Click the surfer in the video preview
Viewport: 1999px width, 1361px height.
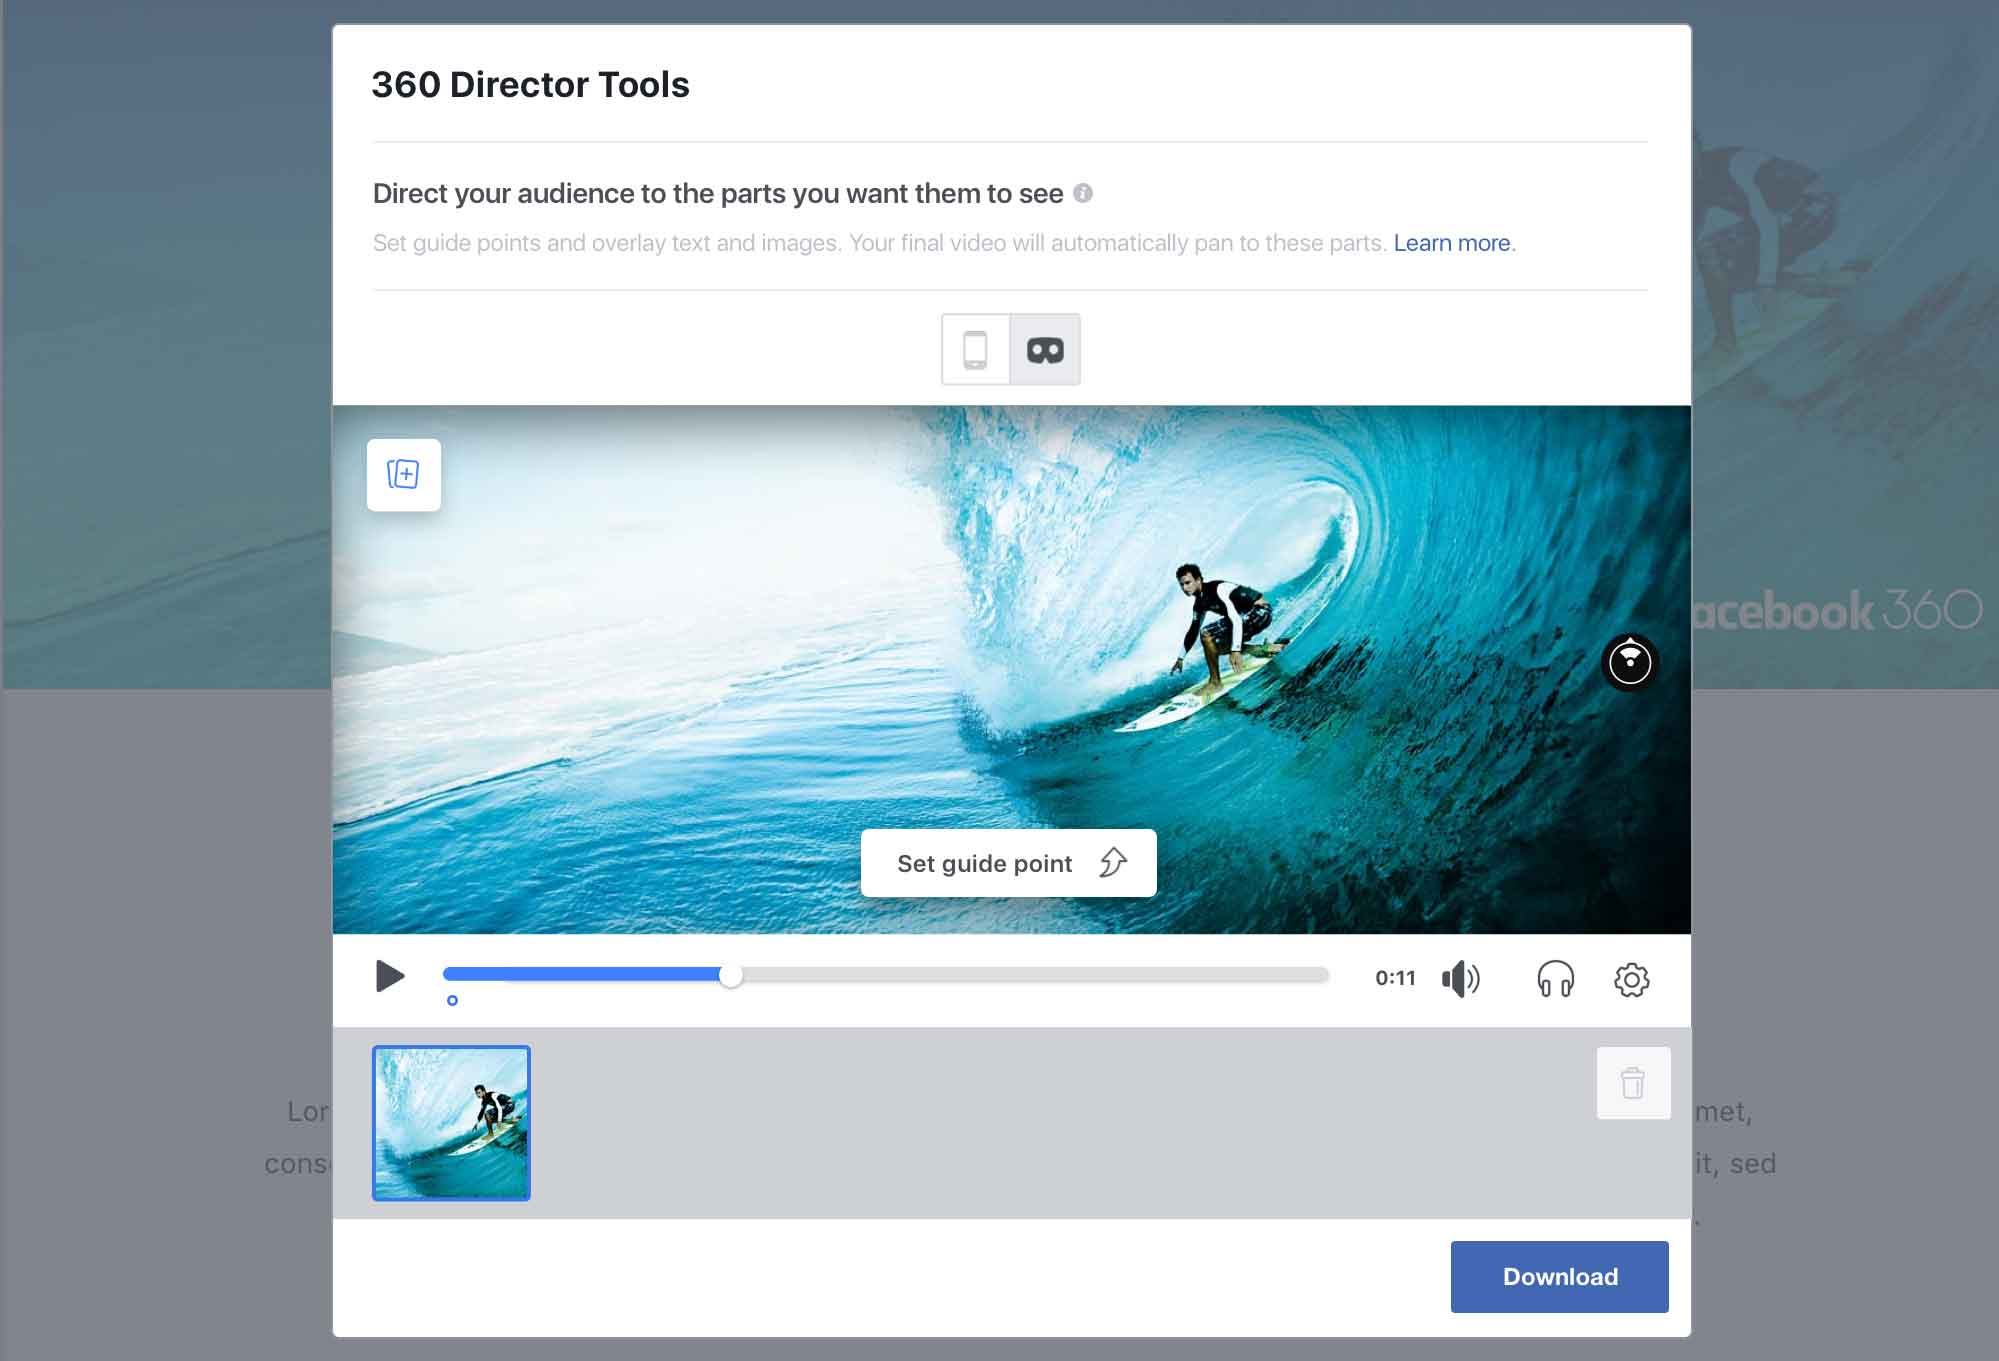coord(1222,628)
